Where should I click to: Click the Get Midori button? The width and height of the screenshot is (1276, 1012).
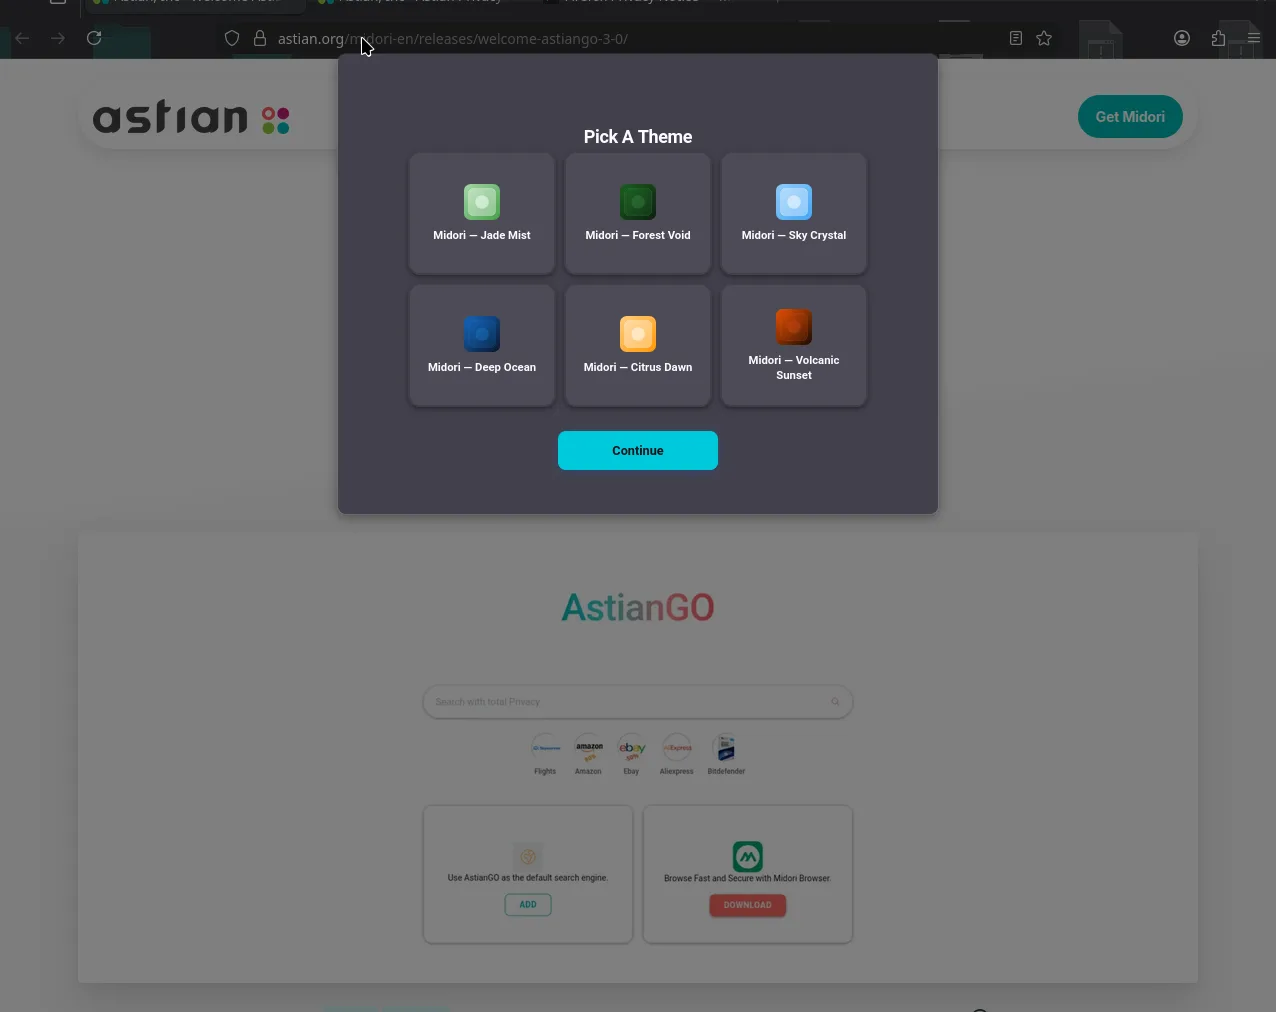coord(1130,117)
